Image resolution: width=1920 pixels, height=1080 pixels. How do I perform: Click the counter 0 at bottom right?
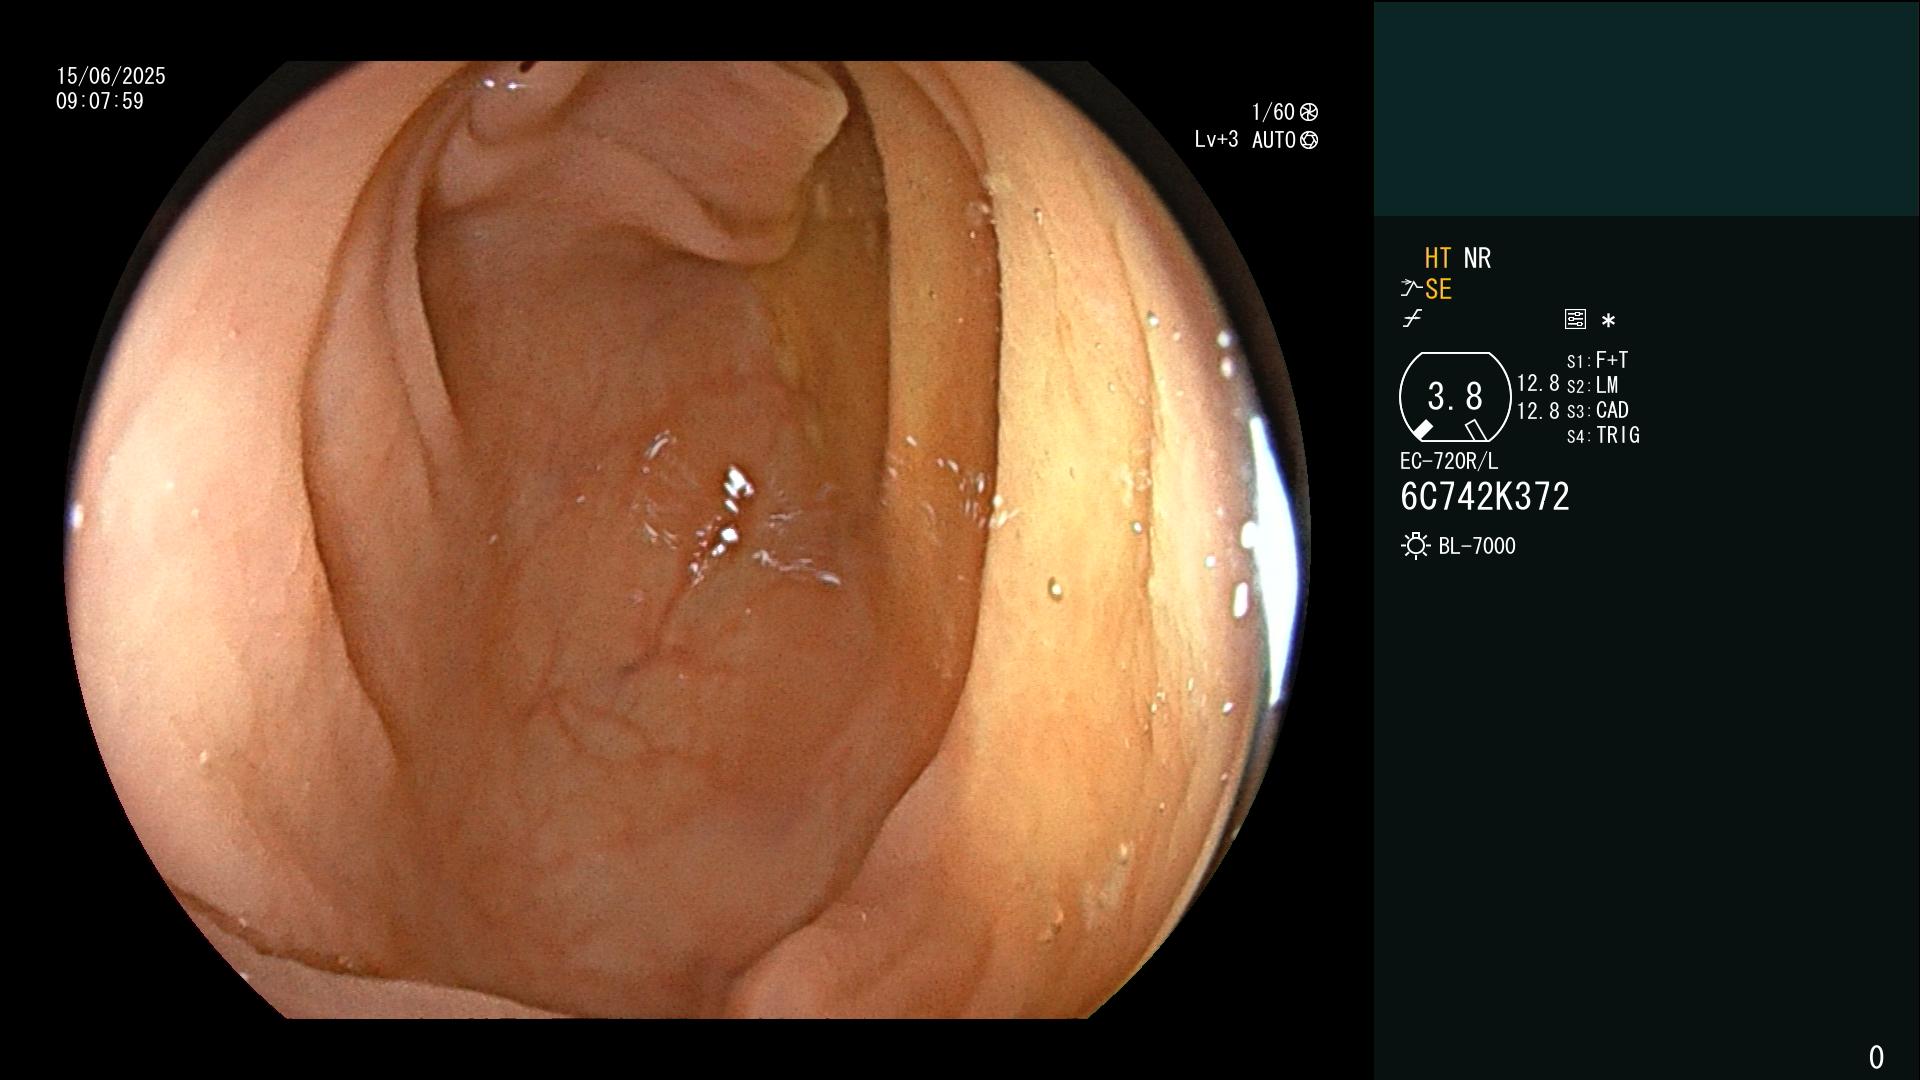coord(1876,1057)
